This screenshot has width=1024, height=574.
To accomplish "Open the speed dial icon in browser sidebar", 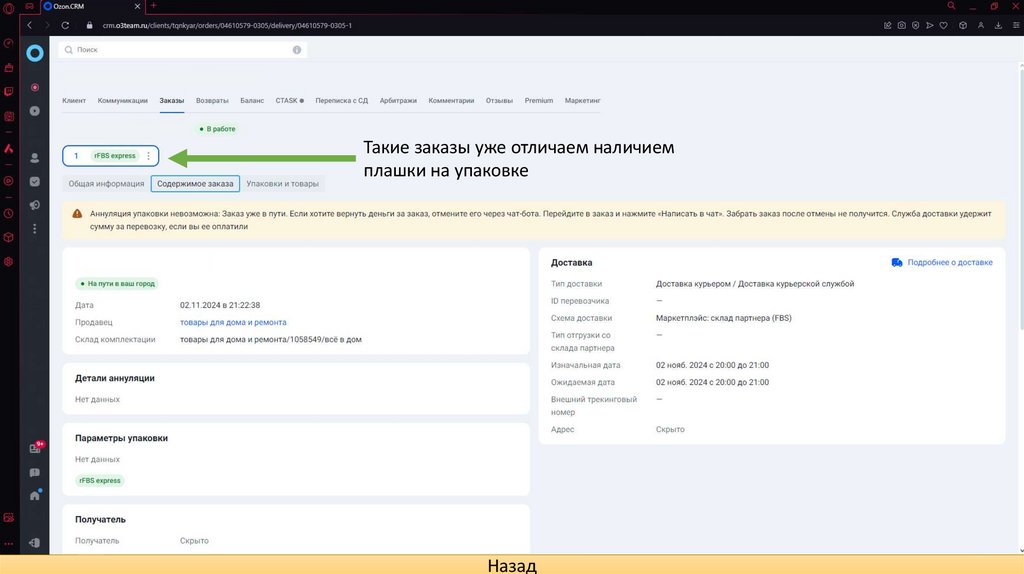I will [8, 44].
